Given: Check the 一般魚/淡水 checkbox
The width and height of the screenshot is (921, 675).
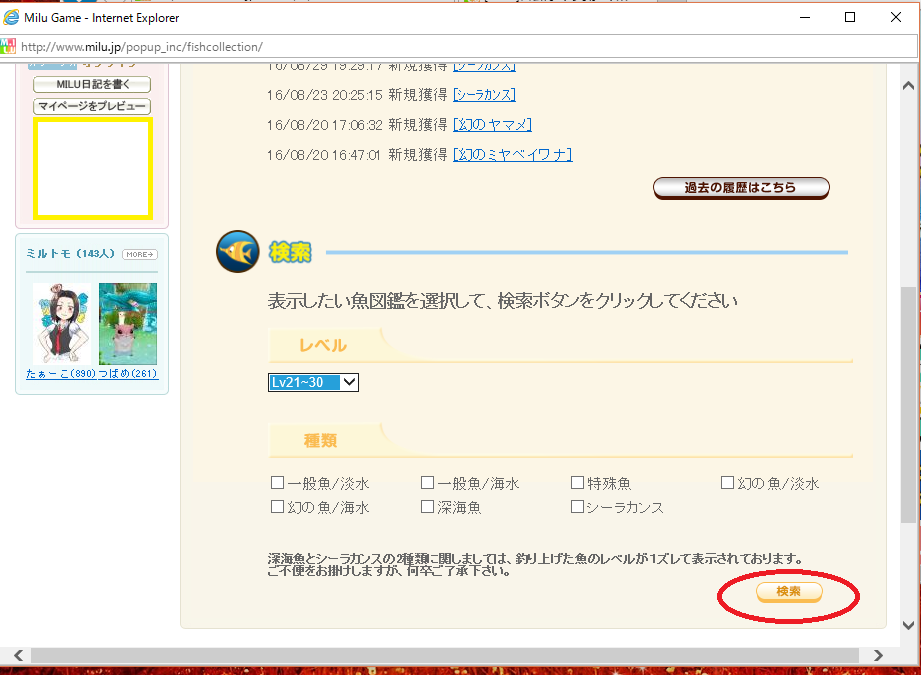Looking at the screenshot, I should click(278, 483).
